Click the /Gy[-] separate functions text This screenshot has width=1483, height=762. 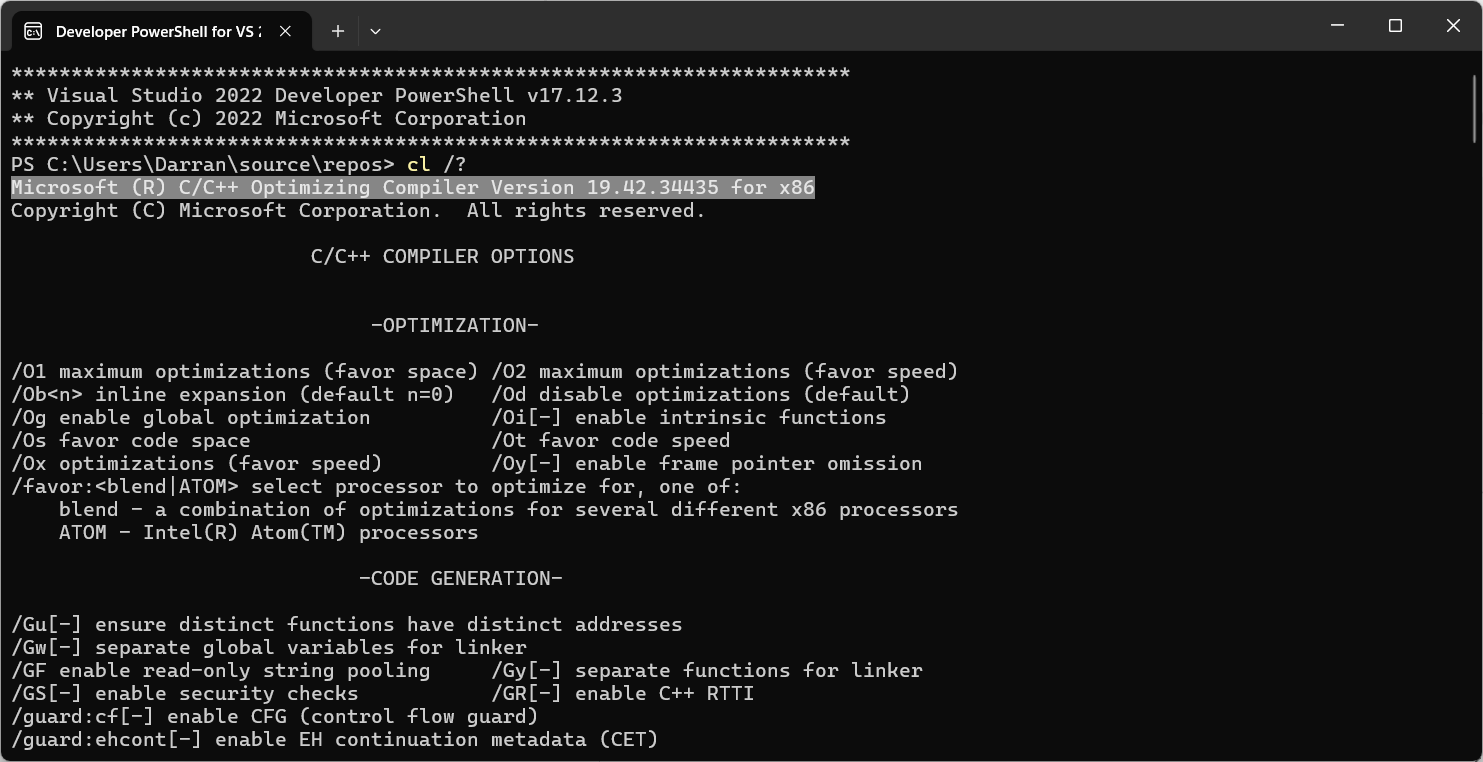coord(707,671)
